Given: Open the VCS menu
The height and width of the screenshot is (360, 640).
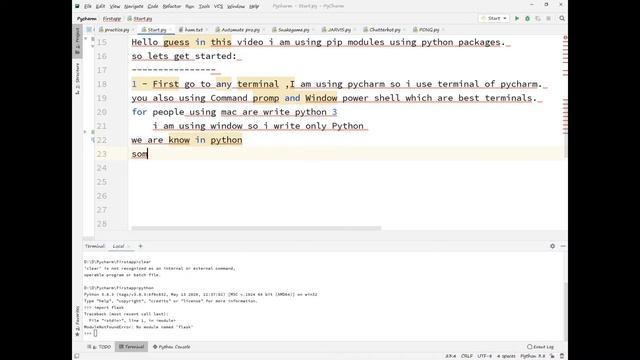Looking at the screenshot, I should (218, 6).
